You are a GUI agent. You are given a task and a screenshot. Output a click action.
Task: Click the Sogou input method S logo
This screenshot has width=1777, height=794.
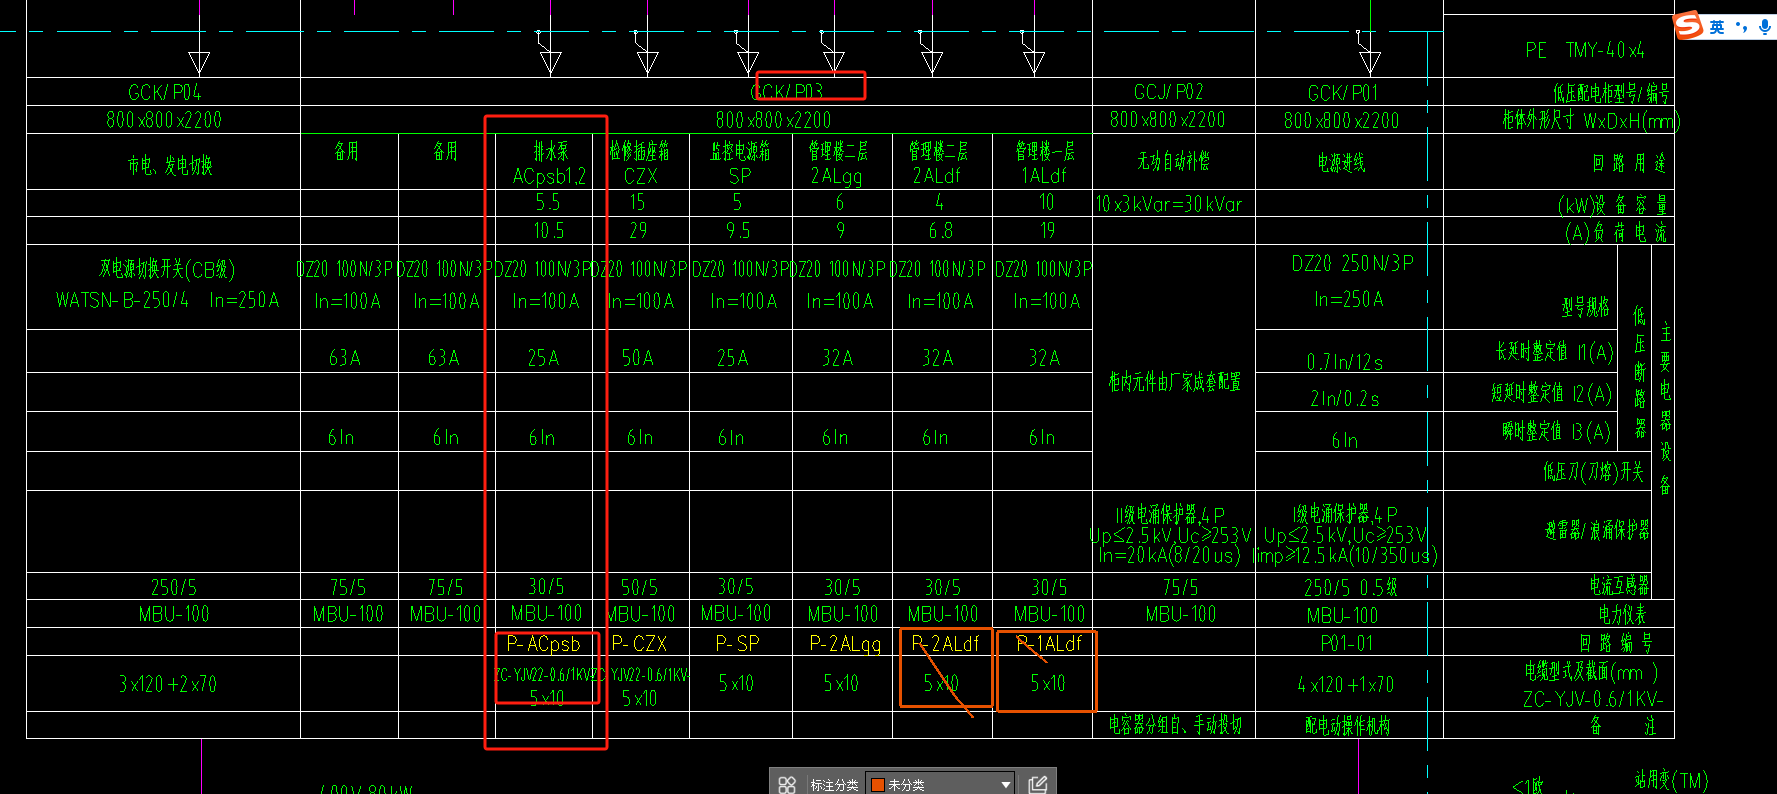1689,25
